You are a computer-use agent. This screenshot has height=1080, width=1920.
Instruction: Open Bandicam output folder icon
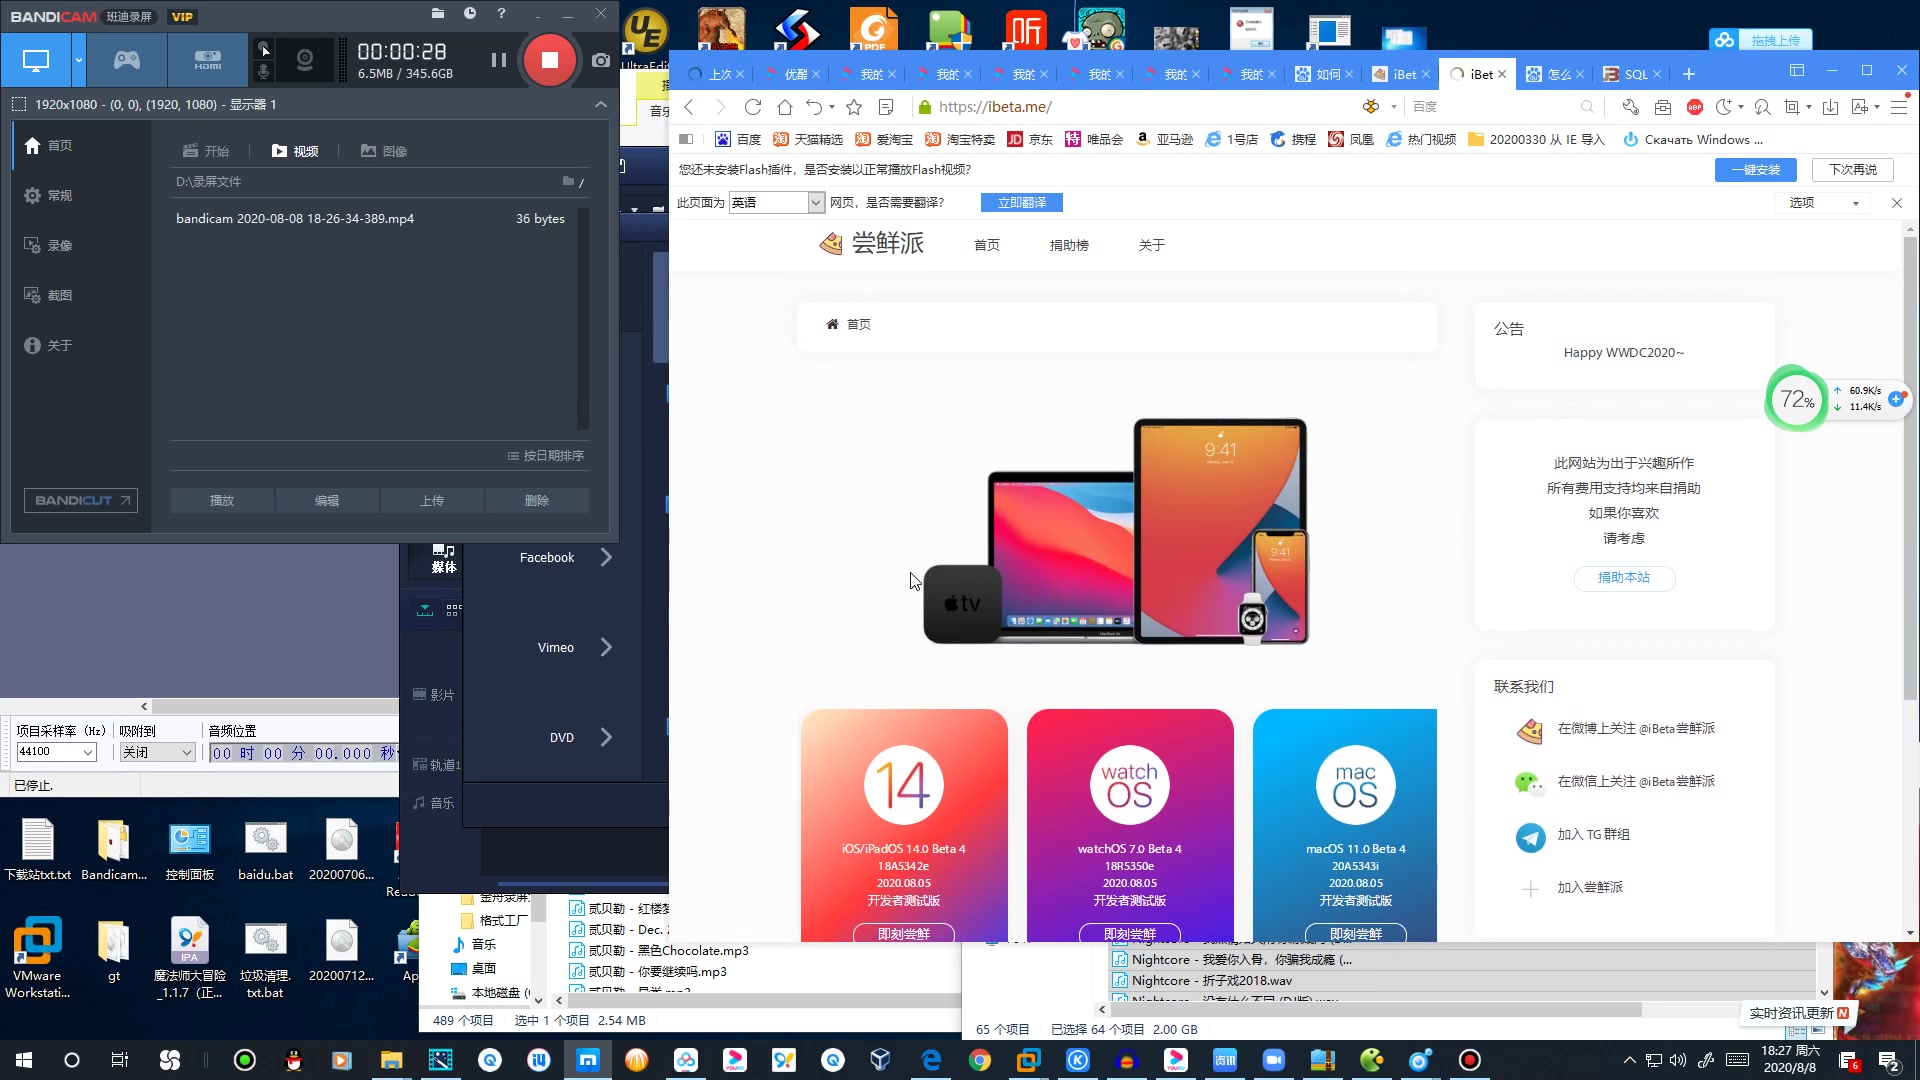pyautogui.click(x=438, y=13)
